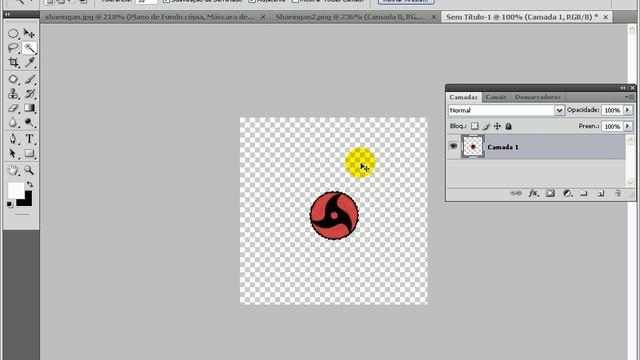Select the Clone Stamp tool

13,93
